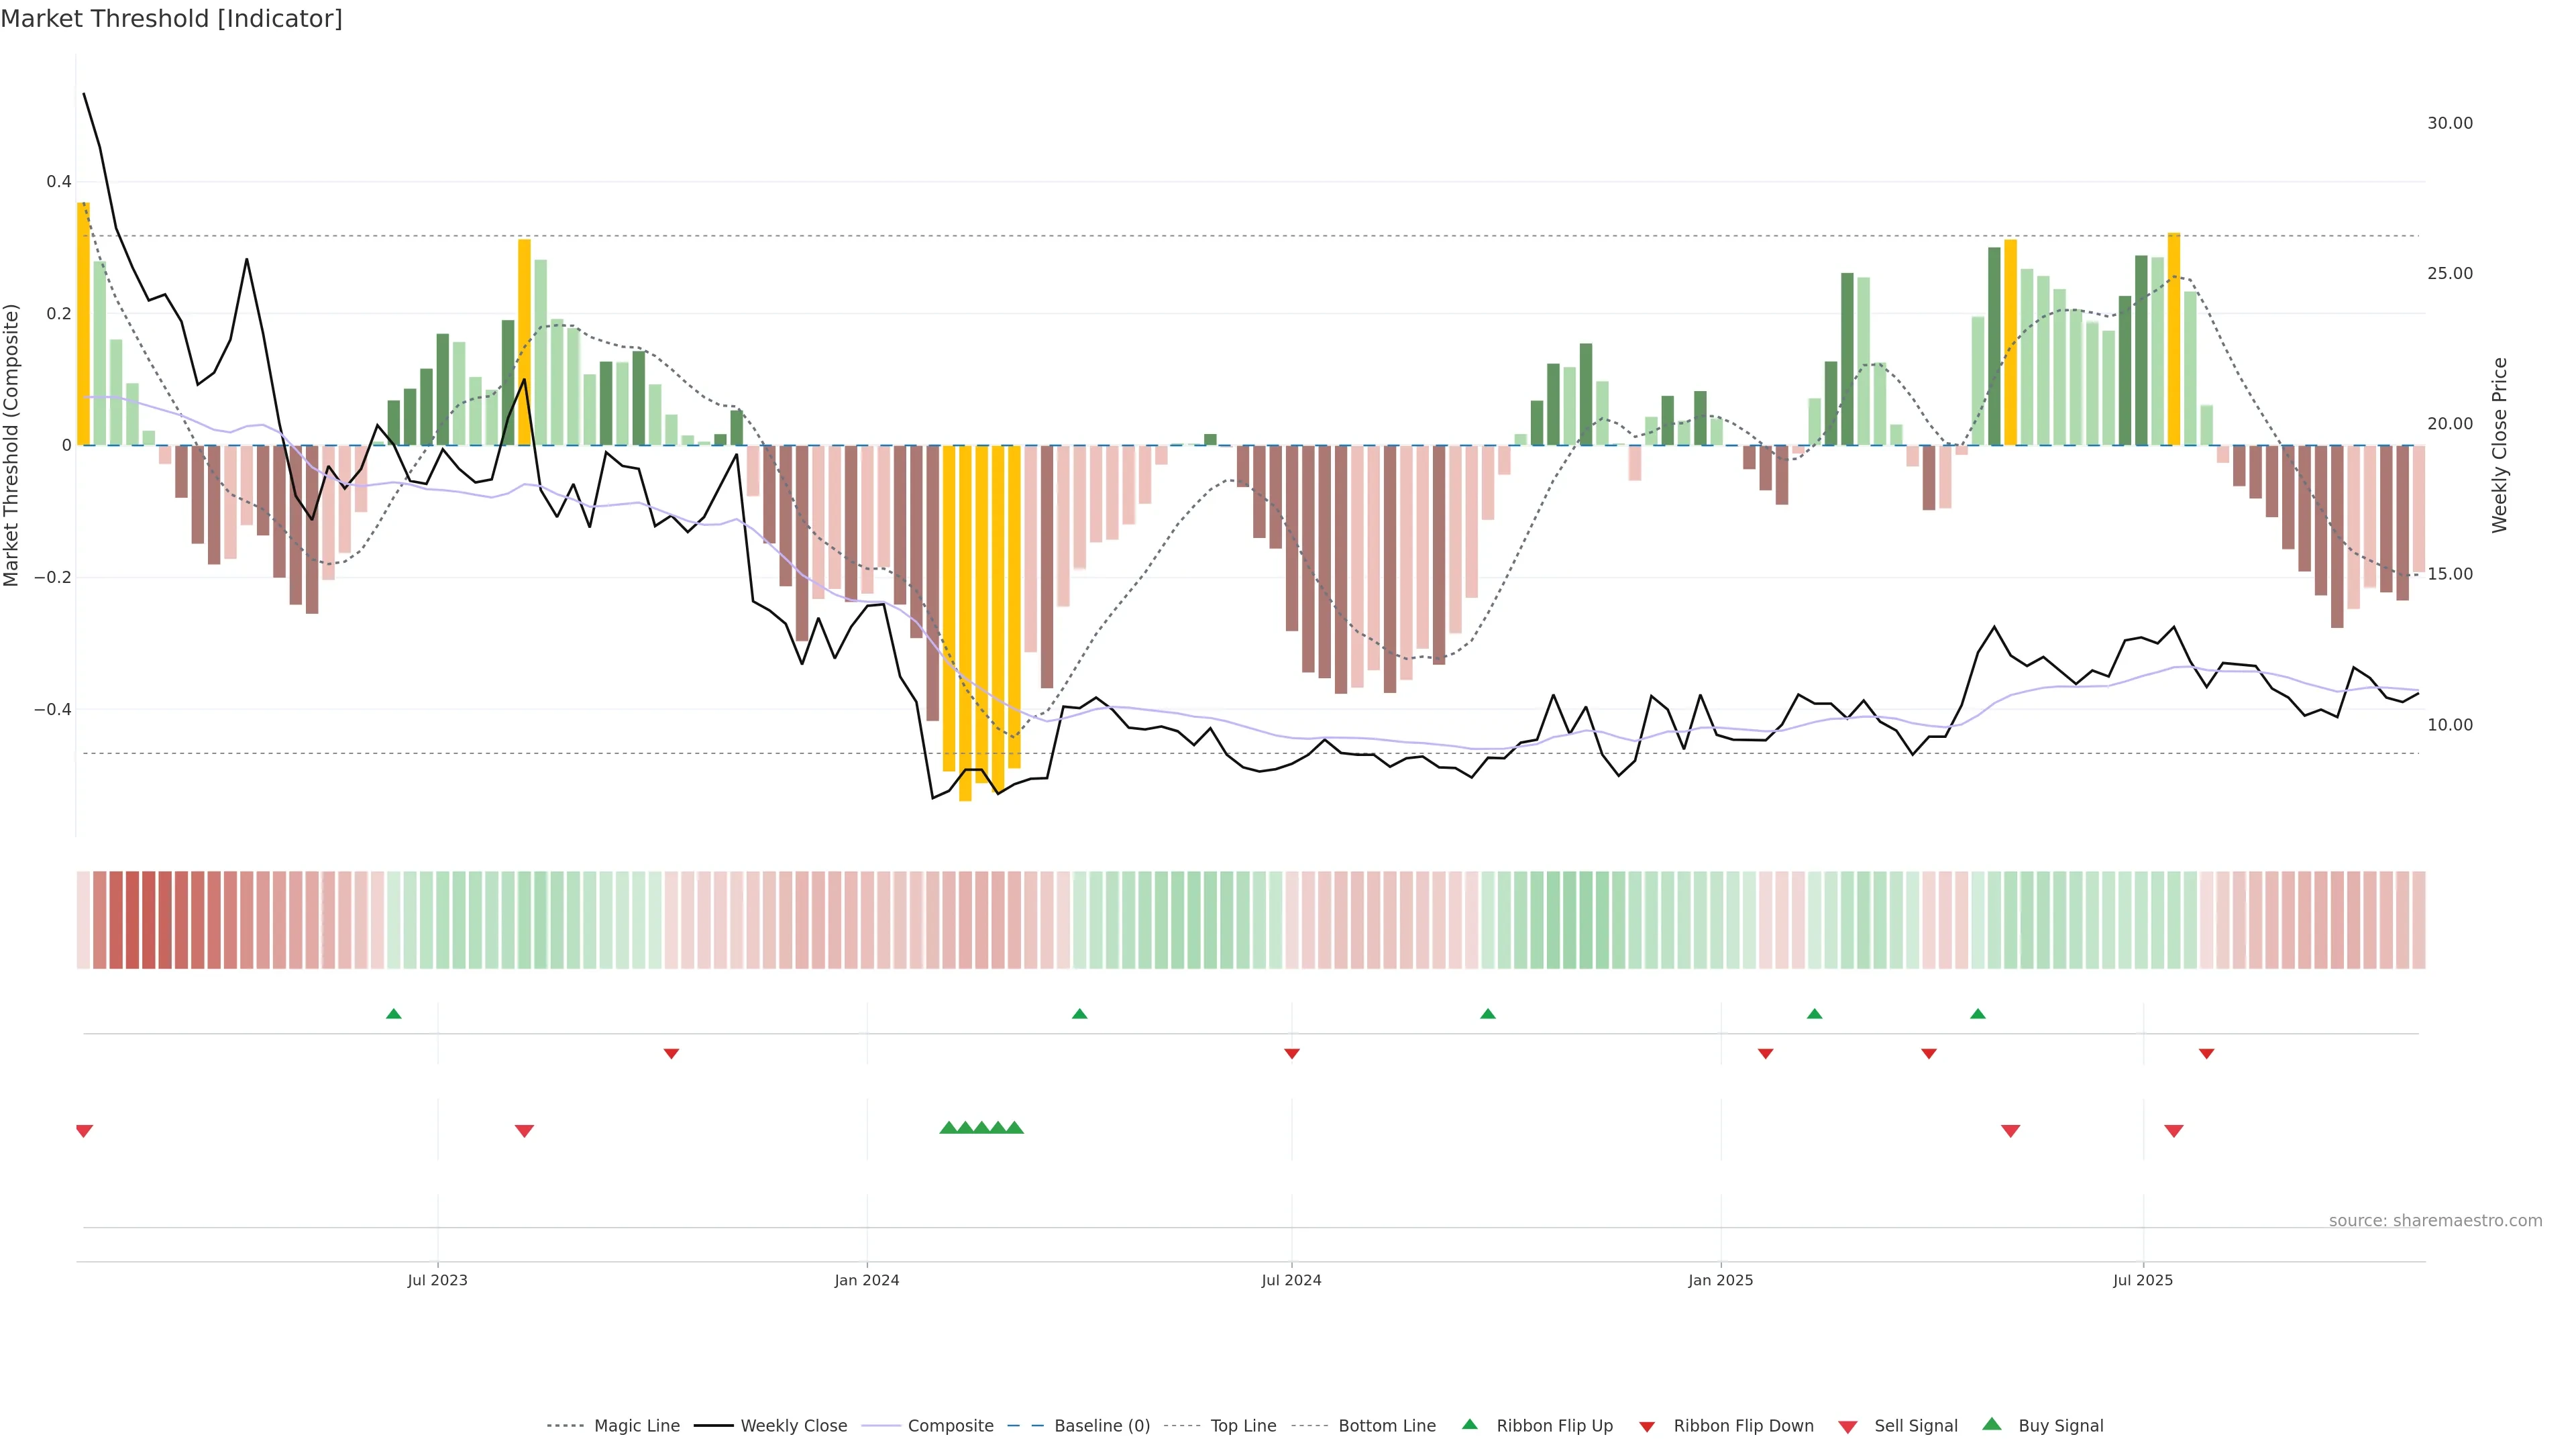Click the Jan 2024 axis label

pos(867,1280)
